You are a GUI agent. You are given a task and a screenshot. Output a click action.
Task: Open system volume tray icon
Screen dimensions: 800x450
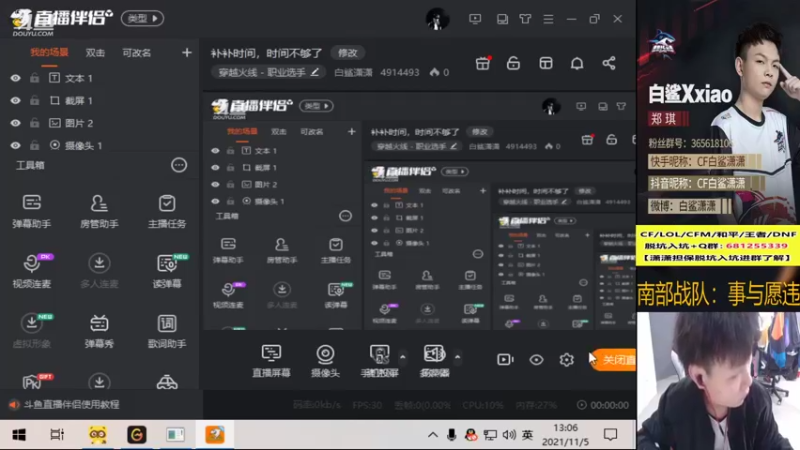[509, 435]
